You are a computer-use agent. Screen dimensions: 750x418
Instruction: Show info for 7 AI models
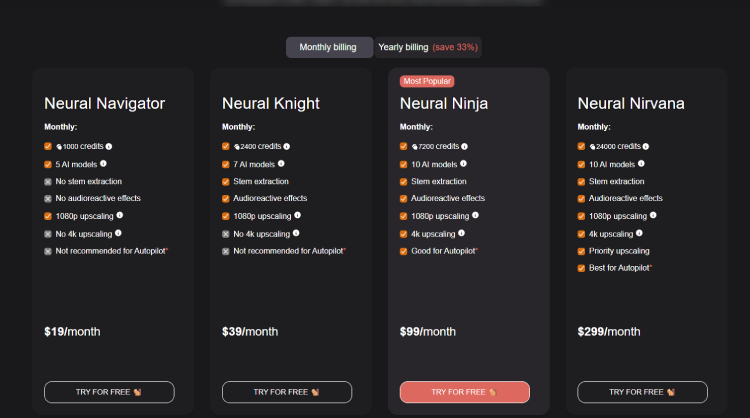point(281,164)
